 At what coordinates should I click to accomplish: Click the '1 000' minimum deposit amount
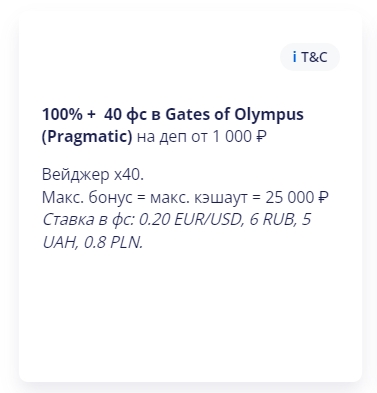click(x=232, y=136)
